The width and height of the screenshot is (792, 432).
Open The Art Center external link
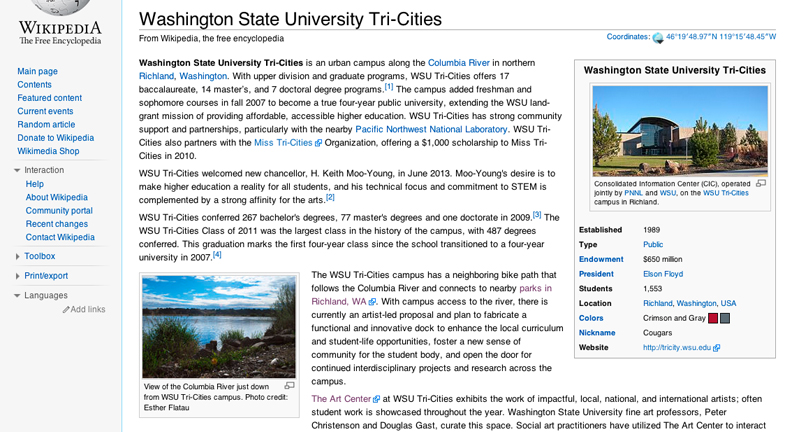341,399
